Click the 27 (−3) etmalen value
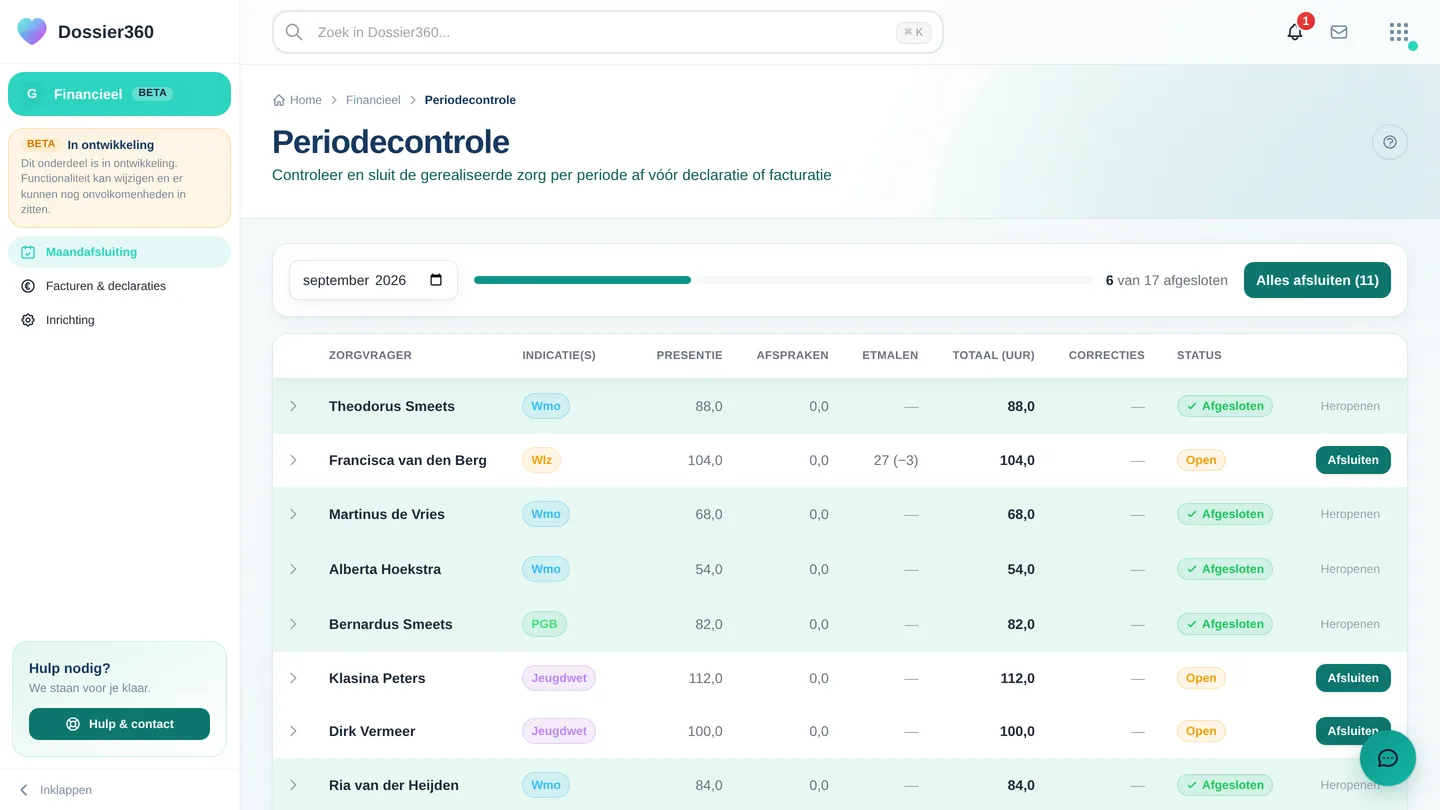The image size is (1440, 810). tap(896, 460)
